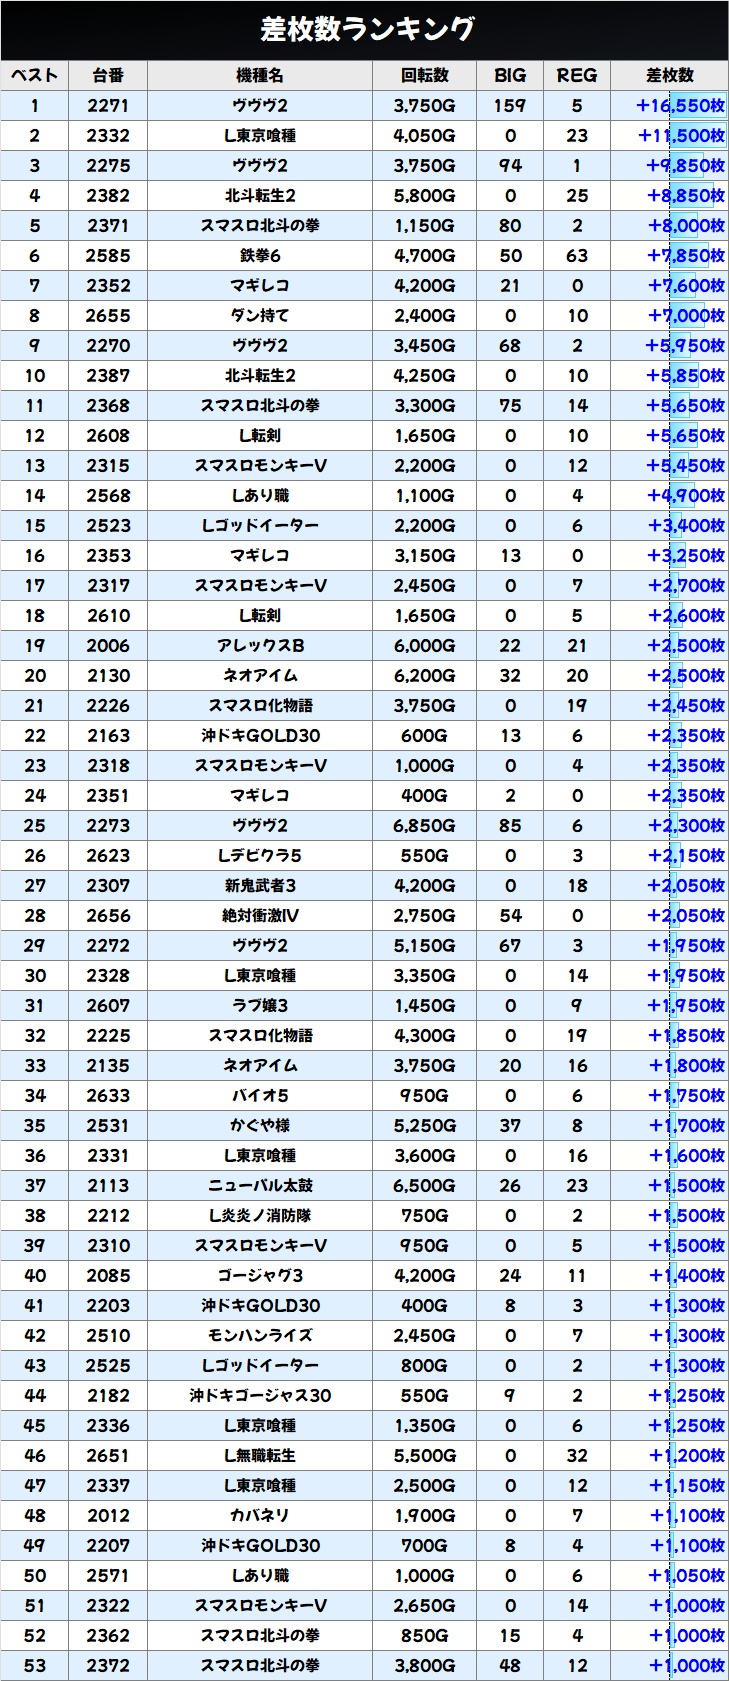
Task: Click the アレックスB machine entry
Action: pos(260,646)
